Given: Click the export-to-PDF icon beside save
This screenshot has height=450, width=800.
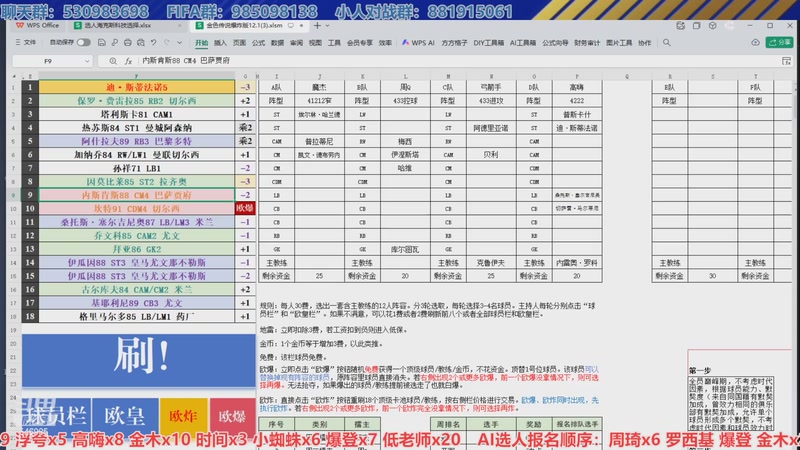Looking at the screenshot, I should [115, 43].
